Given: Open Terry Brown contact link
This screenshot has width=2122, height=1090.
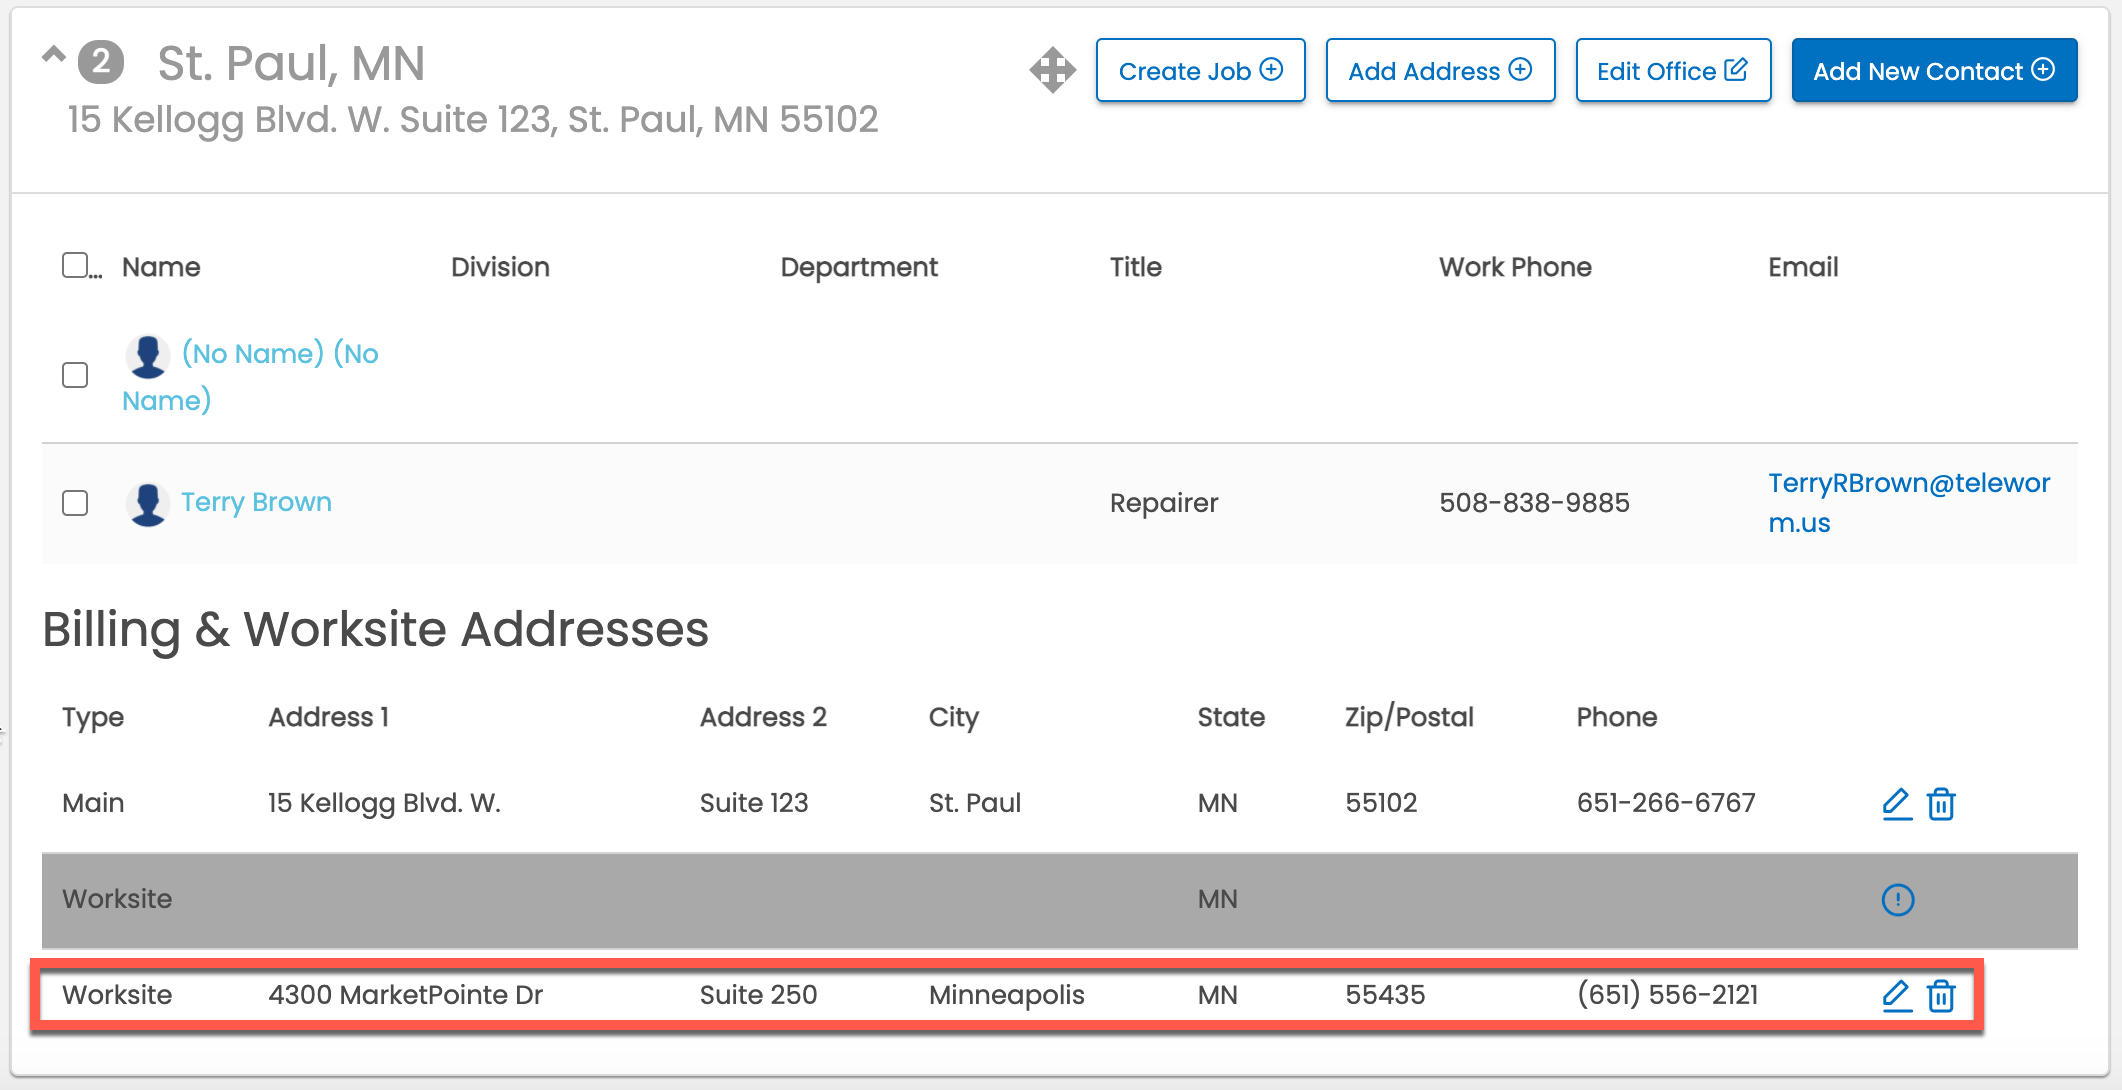Looking at the screenshot, I should click(256, 502).
